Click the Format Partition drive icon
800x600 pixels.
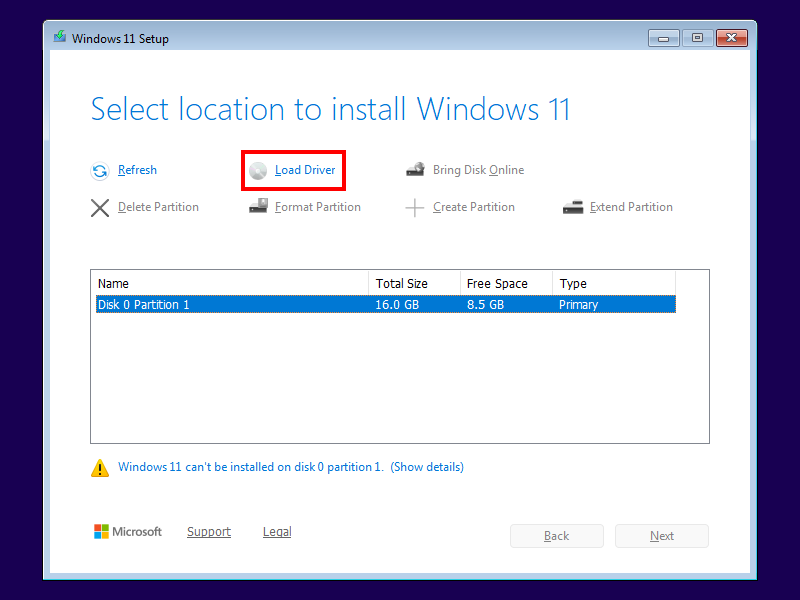pos(258,206)
